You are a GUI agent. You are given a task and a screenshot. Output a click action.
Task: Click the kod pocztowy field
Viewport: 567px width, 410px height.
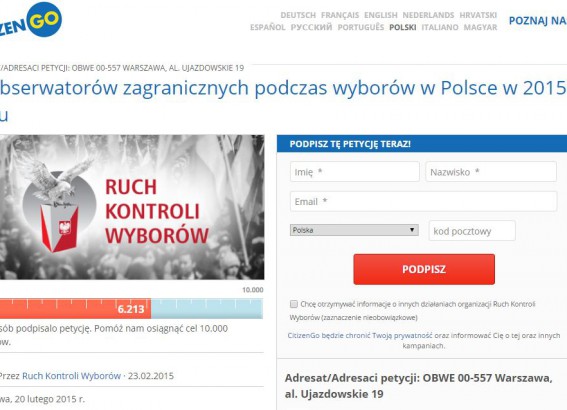pyautogui.click(x=472, y=231)
